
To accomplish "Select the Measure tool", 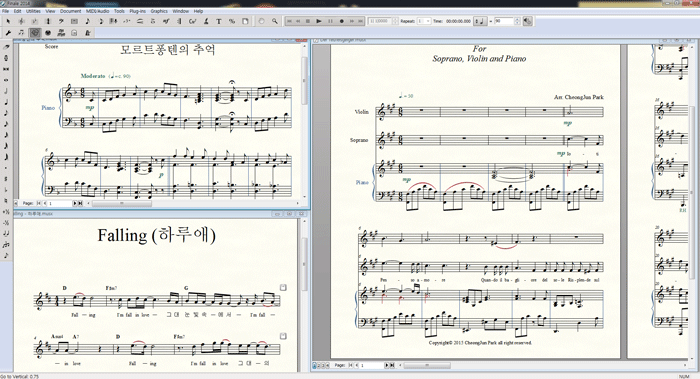I will pyautogui.click(x=74, y=21).
